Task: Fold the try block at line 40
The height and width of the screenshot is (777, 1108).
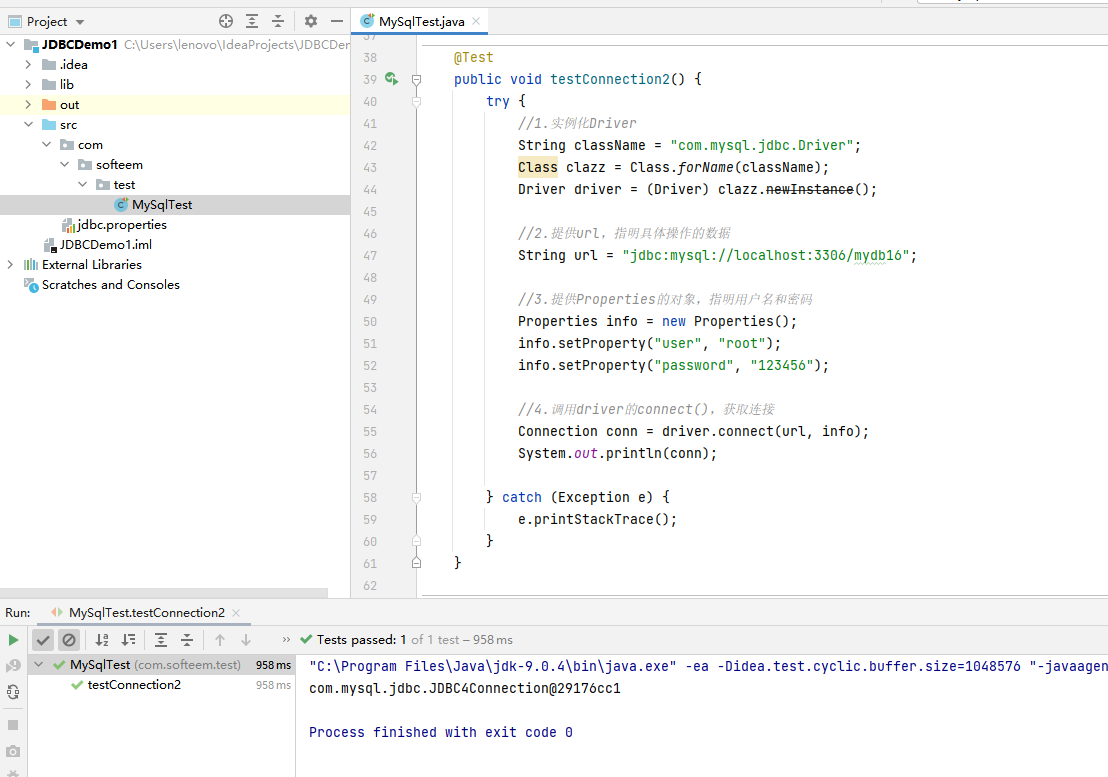Action: (x=416, y=102)
